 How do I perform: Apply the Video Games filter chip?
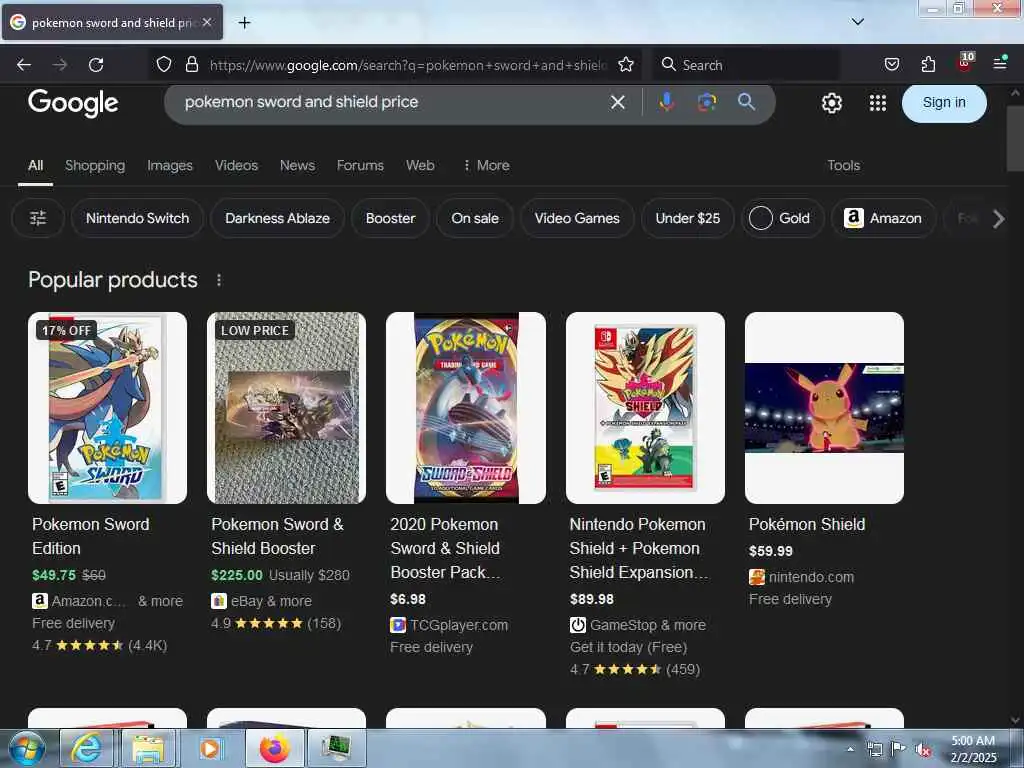(577, 218)
